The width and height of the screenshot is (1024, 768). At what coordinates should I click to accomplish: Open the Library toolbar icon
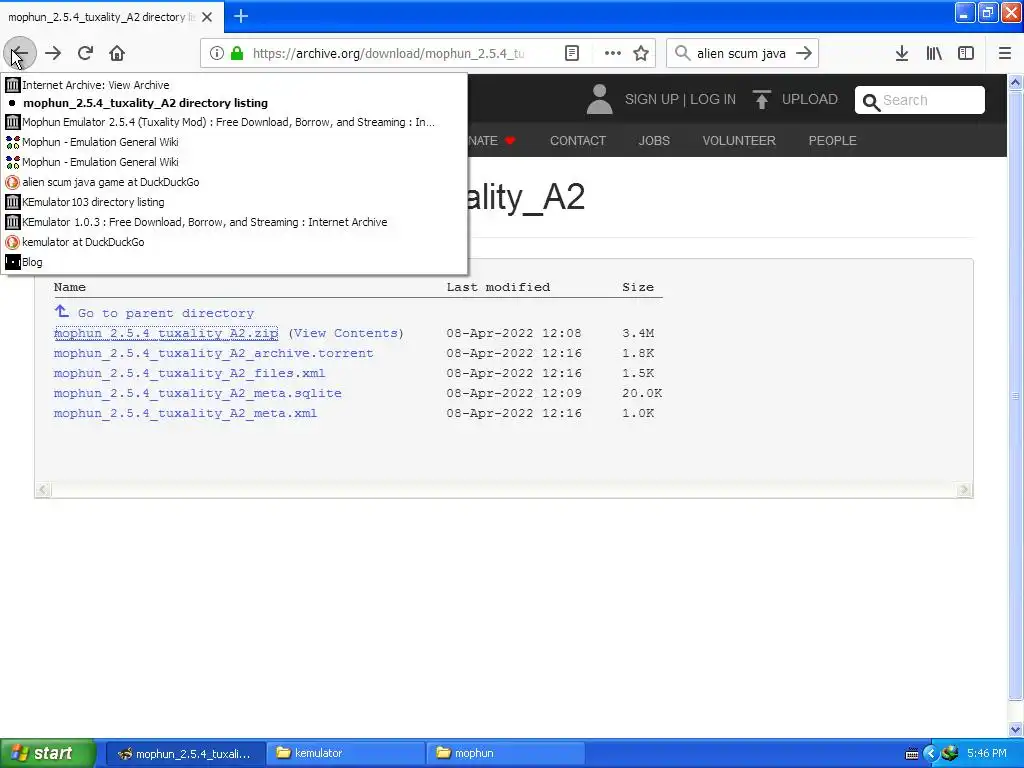coord(934,54)
